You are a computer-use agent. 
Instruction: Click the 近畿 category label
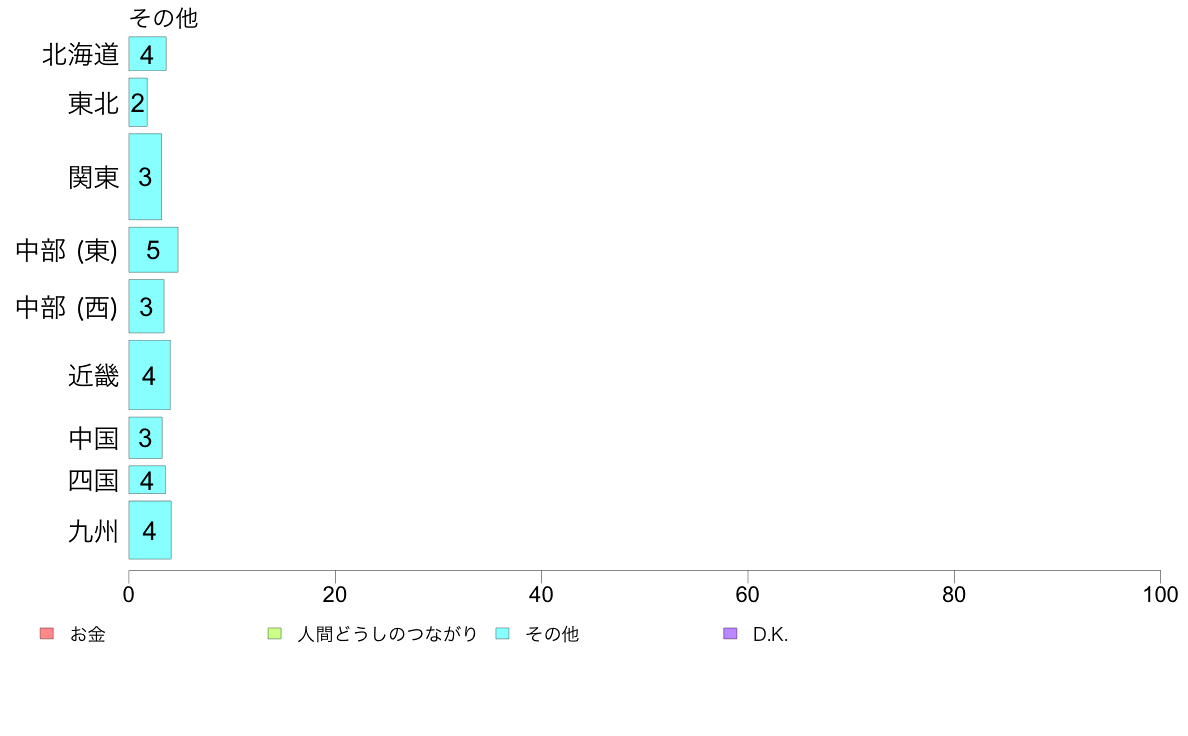[x=93, y=375]
